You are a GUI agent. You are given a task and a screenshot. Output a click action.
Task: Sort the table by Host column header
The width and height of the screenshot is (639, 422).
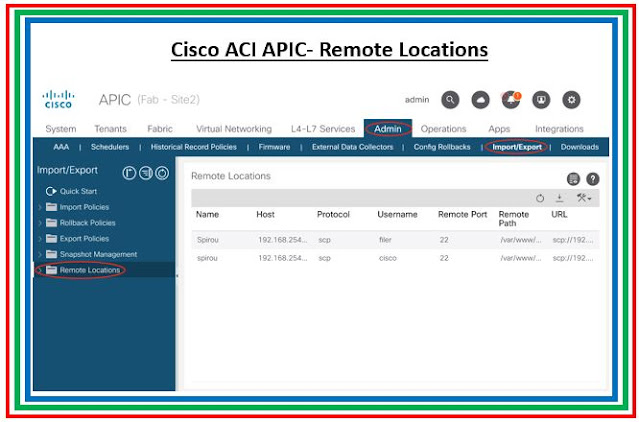tap(265, 214)
